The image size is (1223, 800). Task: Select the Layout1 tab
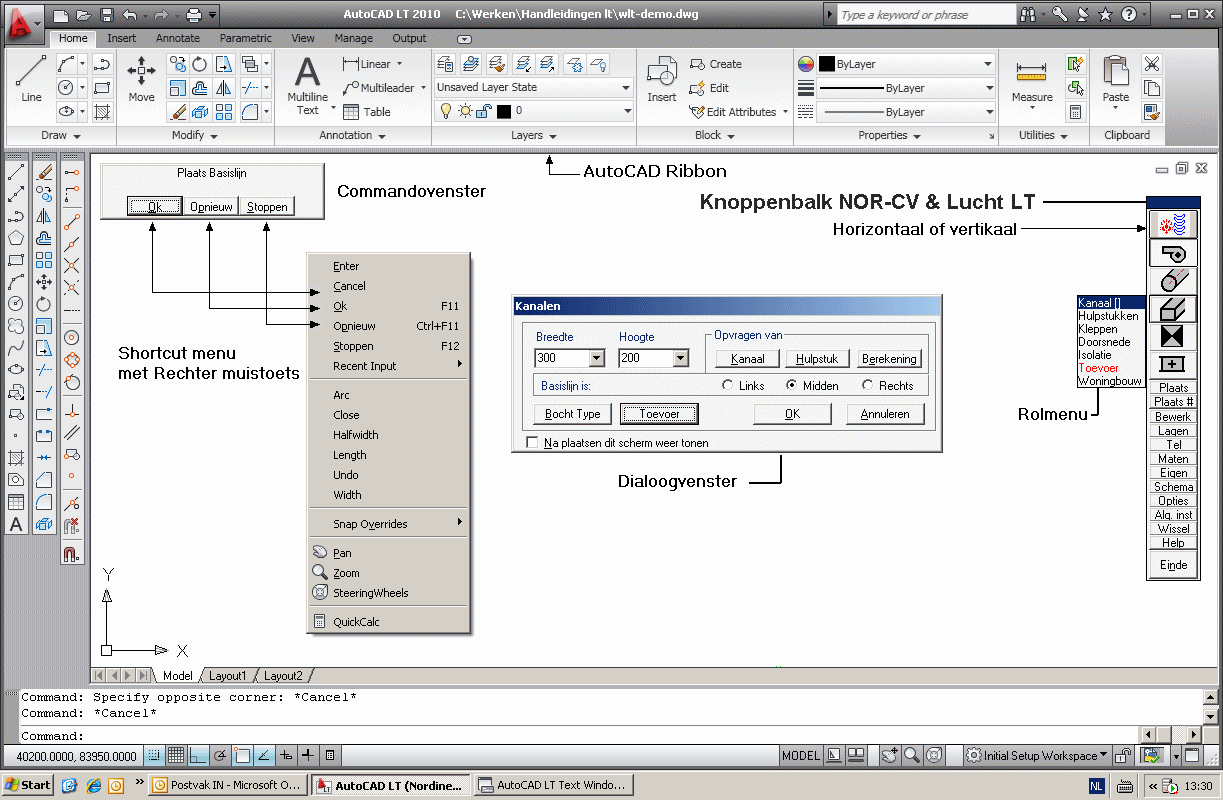point(228,676)
